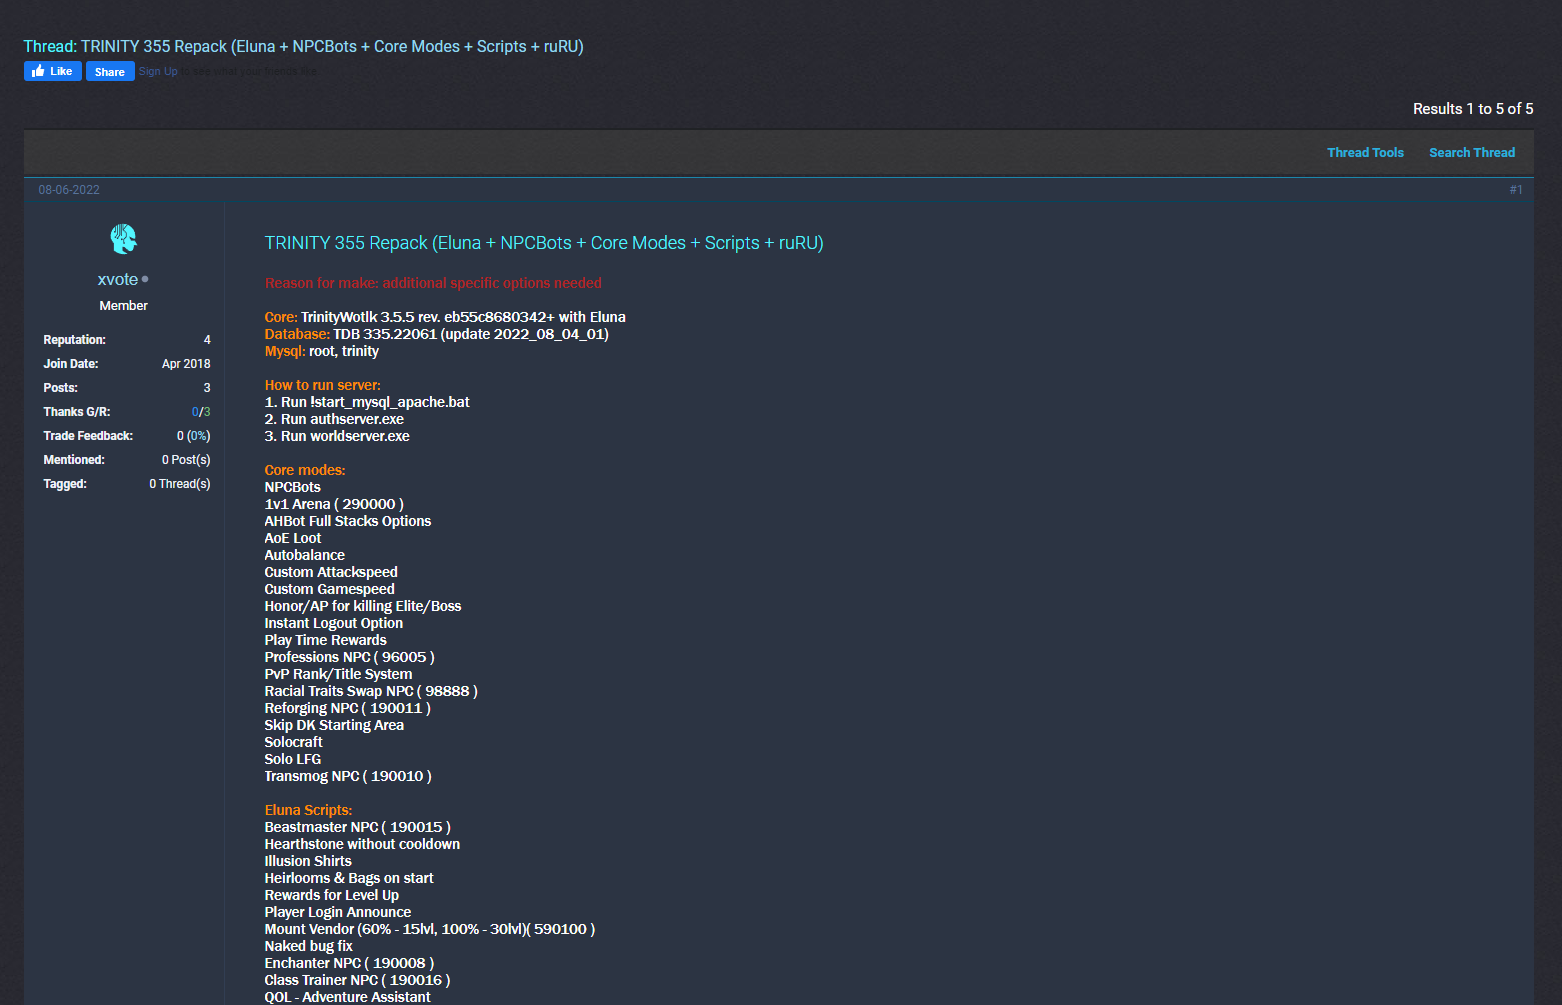Viewport: 1562px width, 1005px height.
Task: Click 'Play Time Rewards' entry
Action: pyautogui.click(x=325, y=640)
